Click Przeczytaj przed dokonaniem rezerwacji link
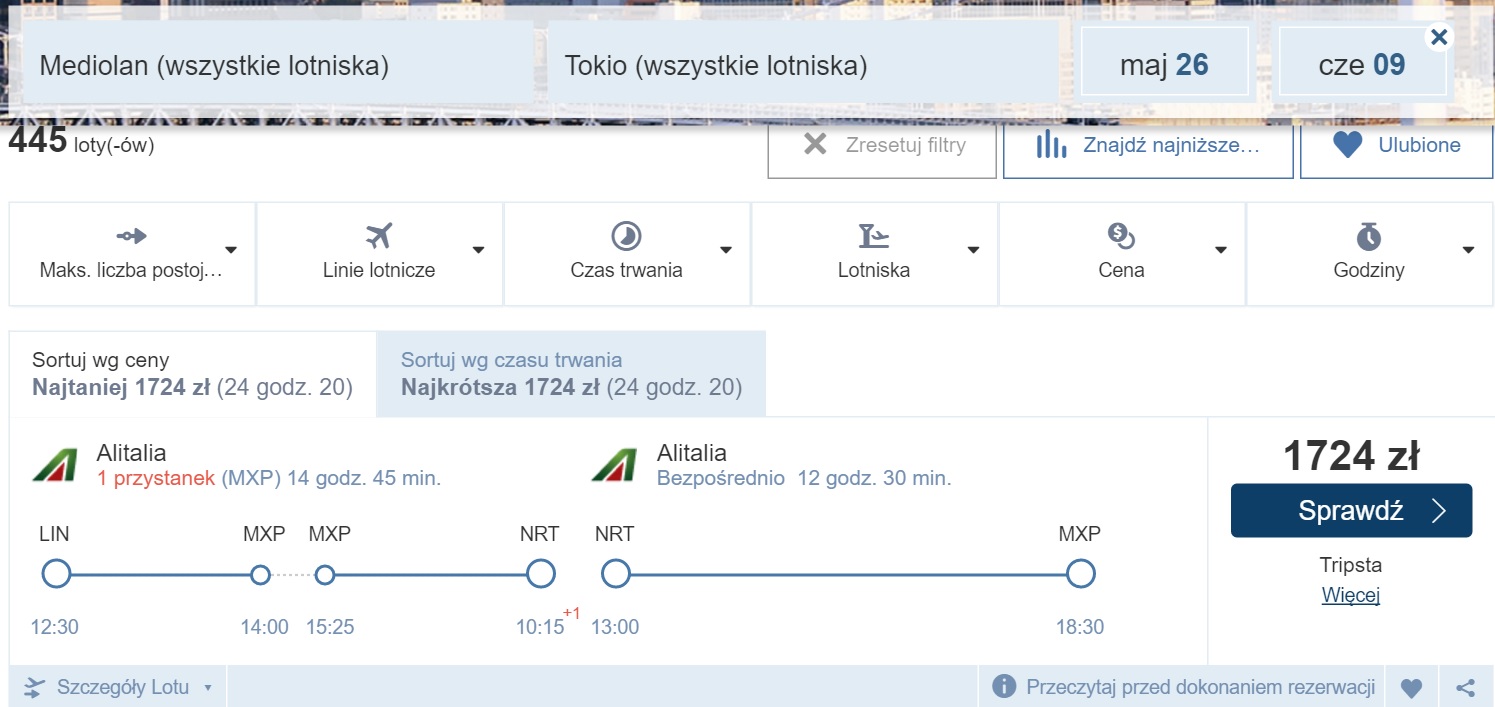This screenshot has width=1495, height=707. pyautogui.click(x=1200, y=687)
